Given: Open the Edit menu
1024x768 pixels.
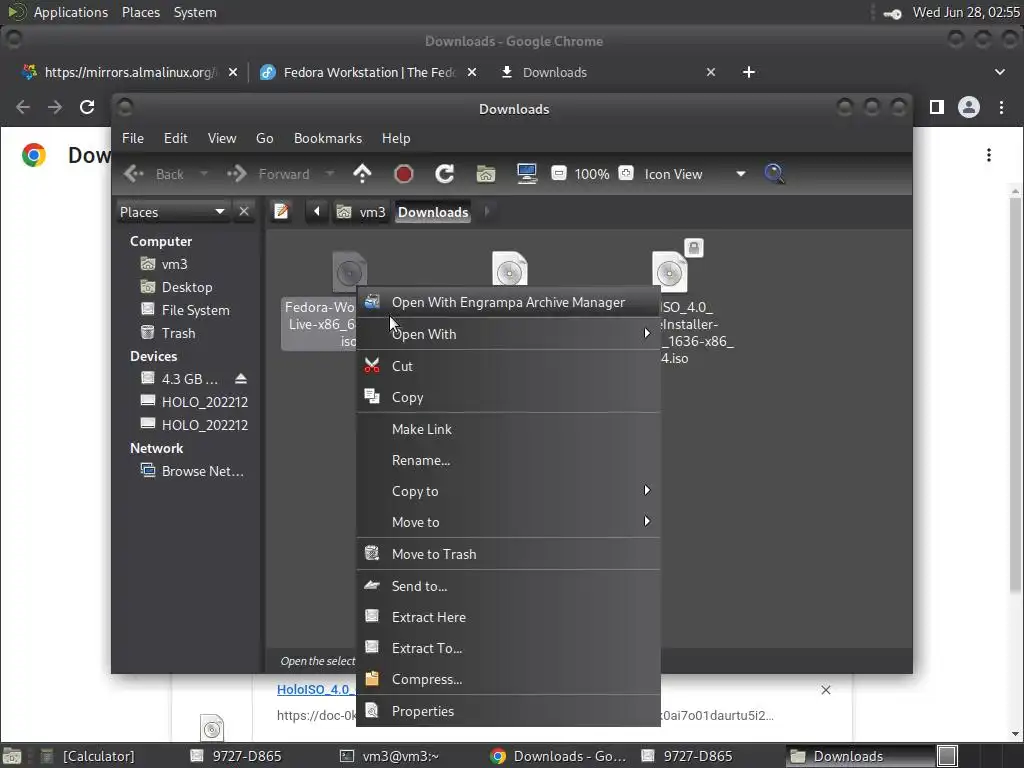Looking at the screenshot, I should pyautogui.click(x=176, y=138).
